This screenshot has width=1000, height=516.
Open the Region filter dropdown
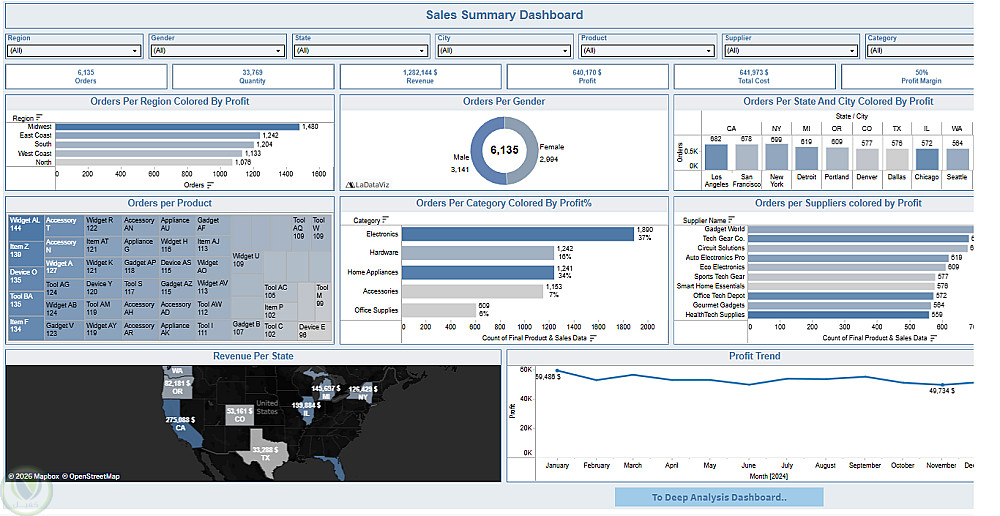click(74, 50)
